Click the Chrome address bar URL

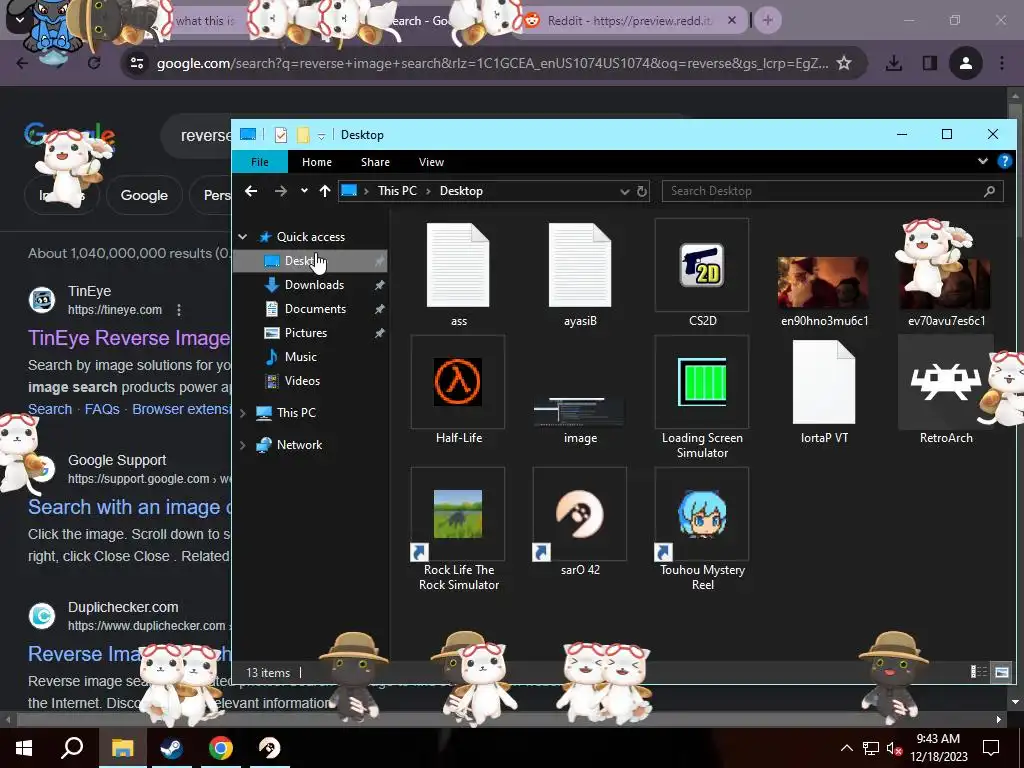tap(493, 63)
